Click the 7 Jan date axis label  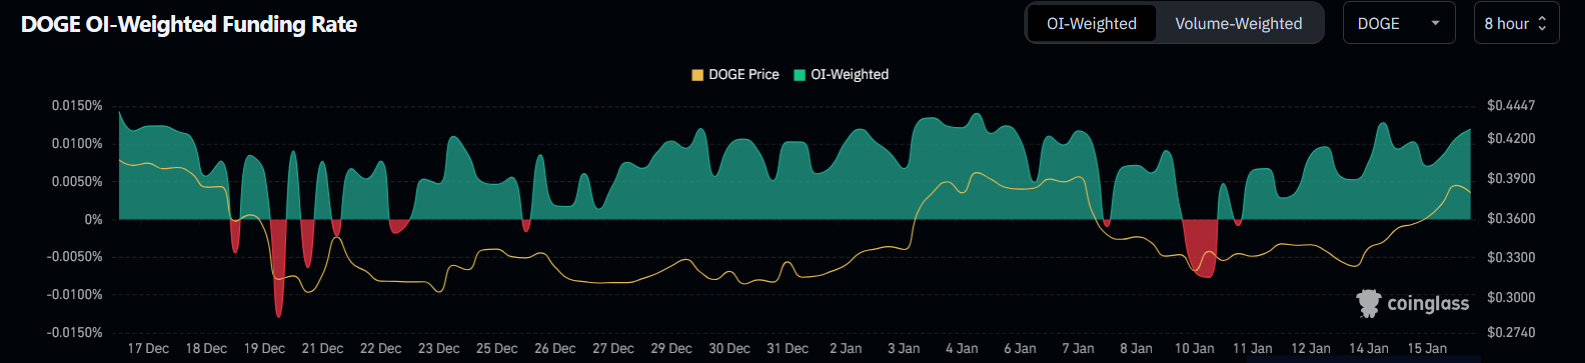[1077, 348]
